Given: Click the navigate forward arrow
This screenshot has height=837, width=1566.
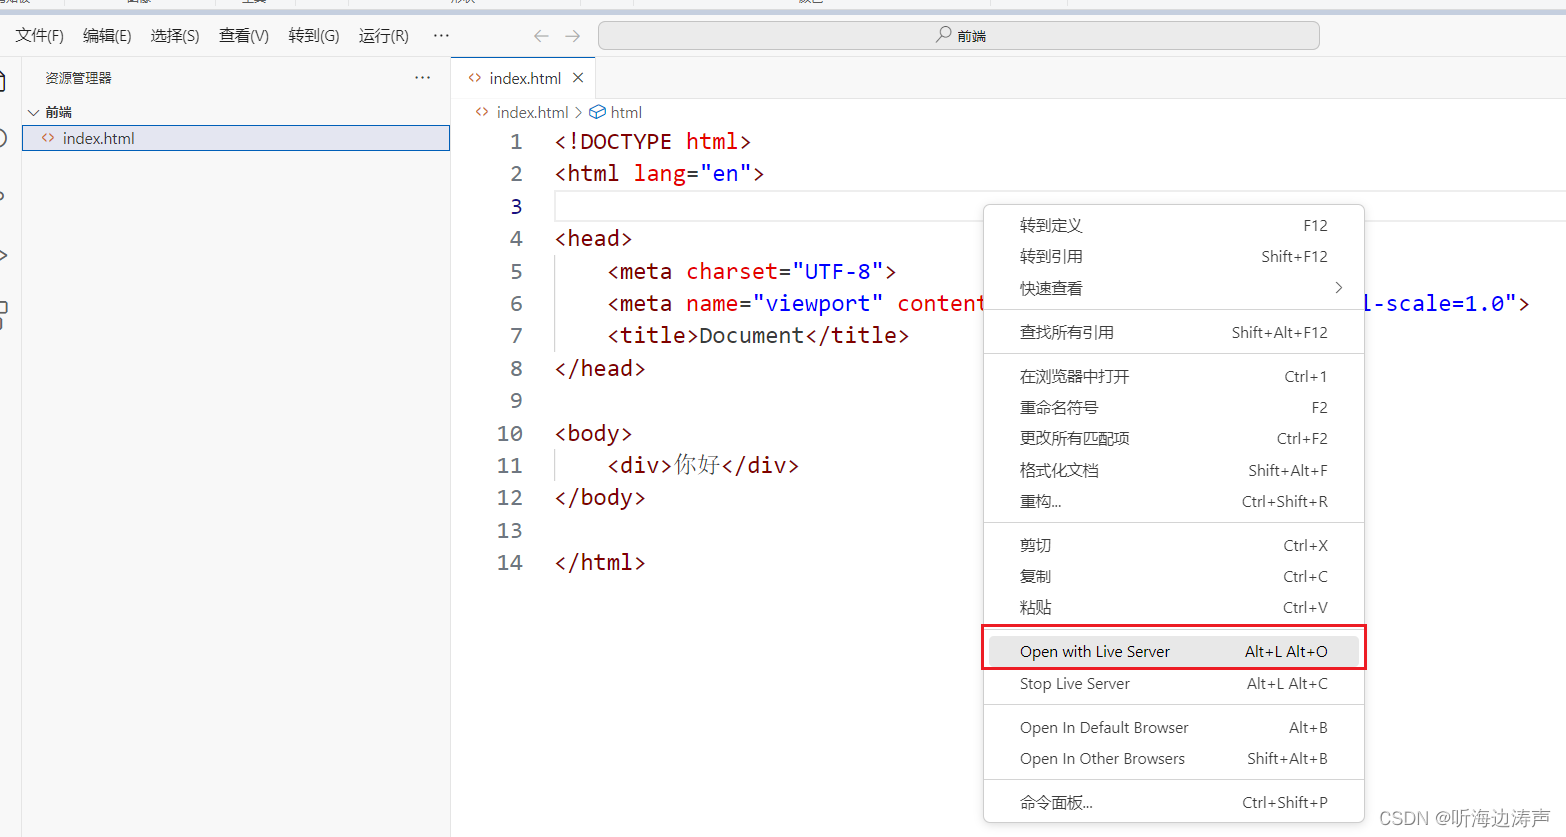Looking at the screenshot, I should pyautogui.click(x=572, y=36).
